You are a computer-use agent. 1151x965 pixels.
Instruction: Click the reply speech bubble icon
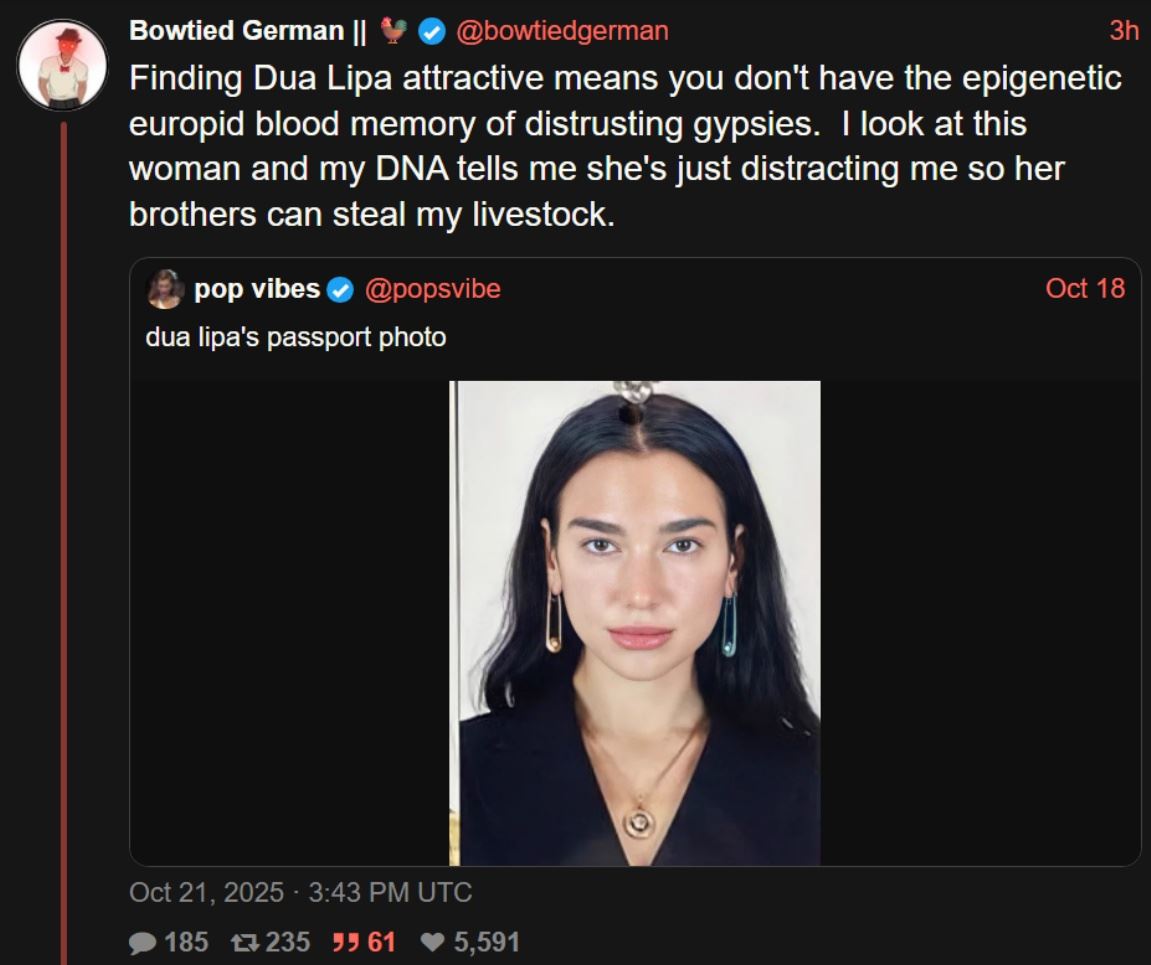point(141,941)
